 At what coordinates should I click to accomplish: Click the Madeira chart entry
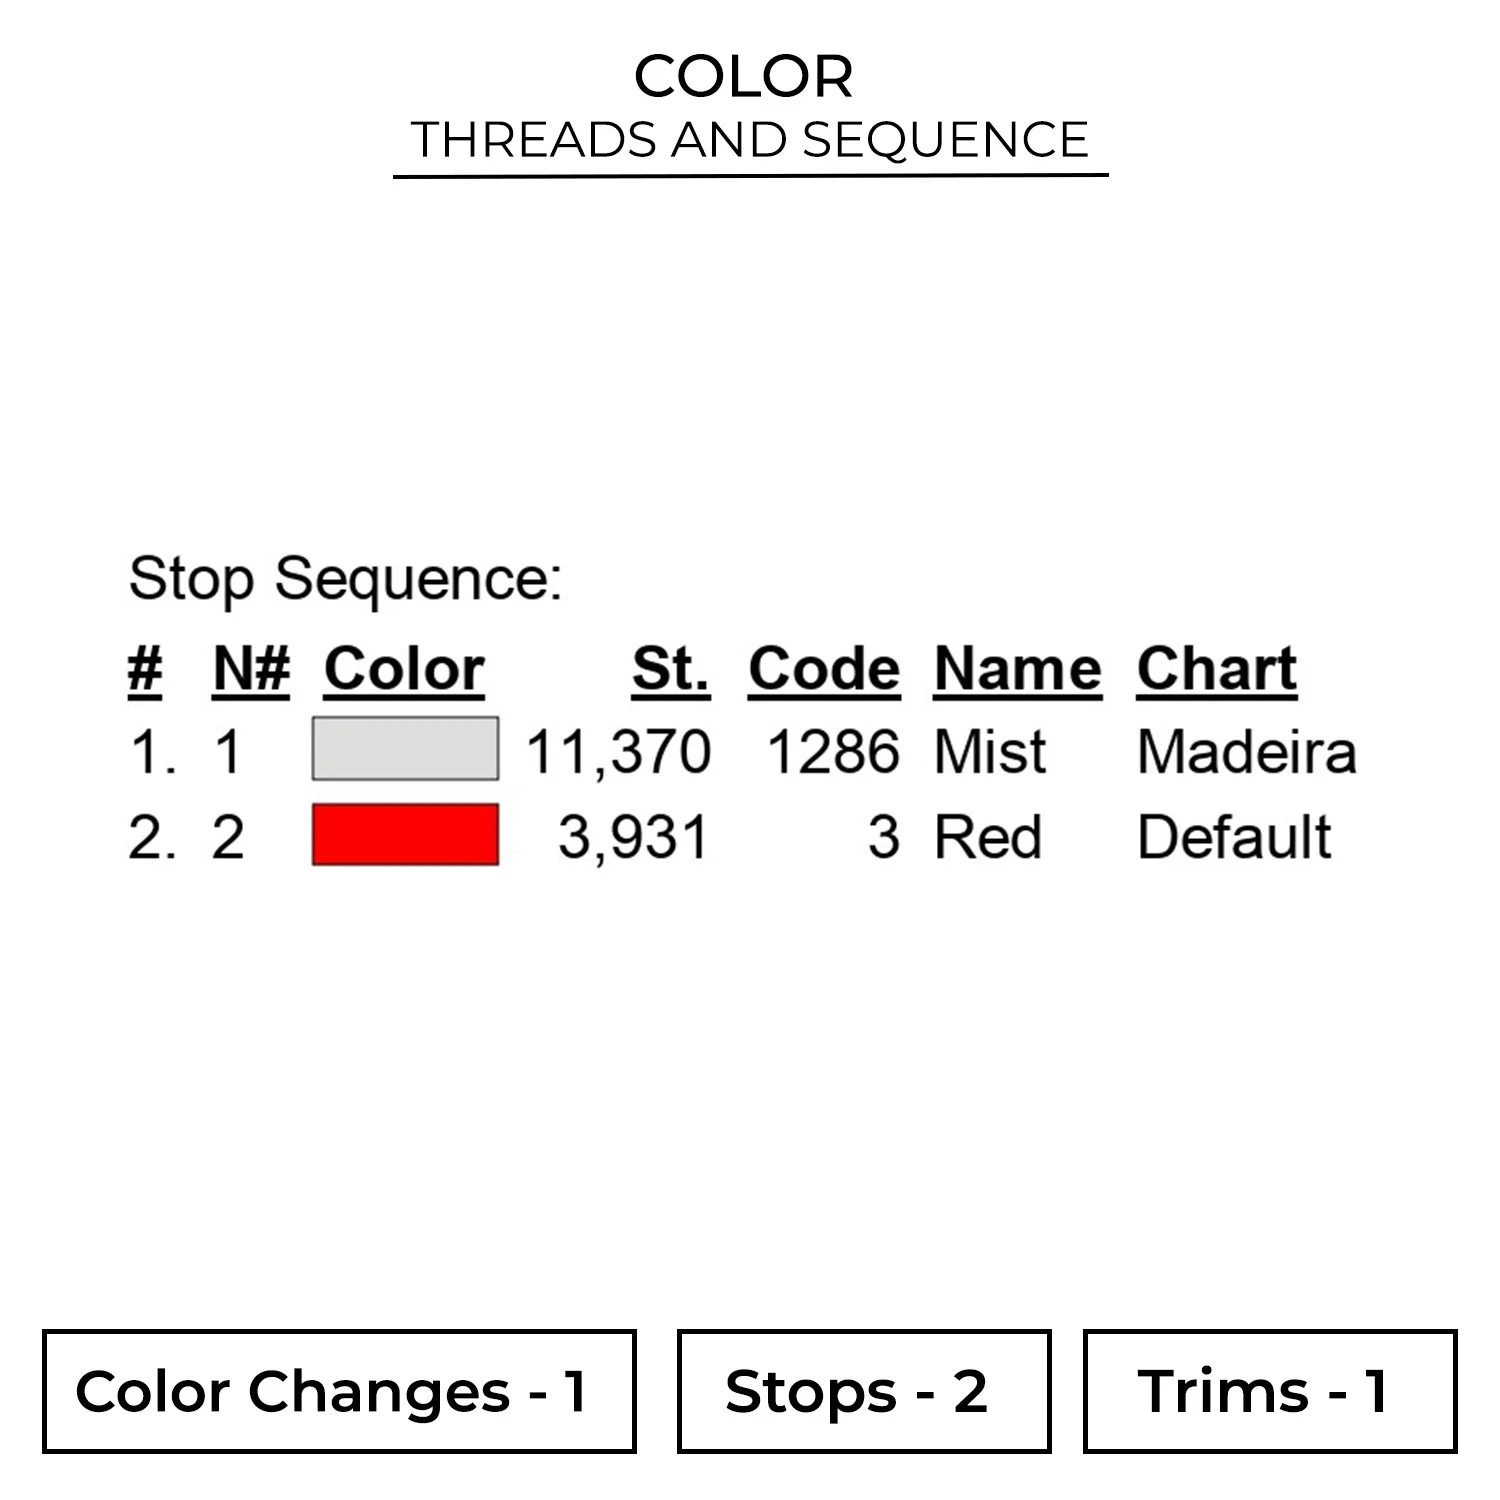(1246, 752)
